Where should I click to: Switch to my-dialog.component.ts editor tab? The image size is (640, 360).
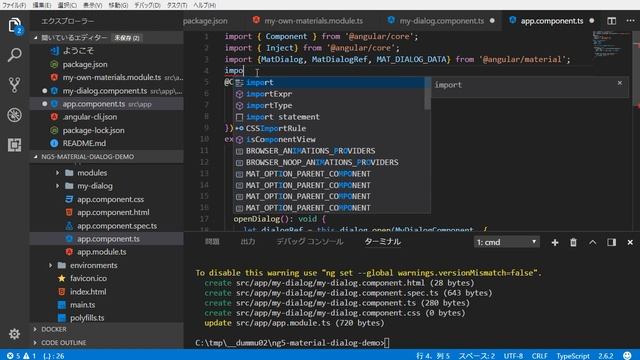(442, 21)
